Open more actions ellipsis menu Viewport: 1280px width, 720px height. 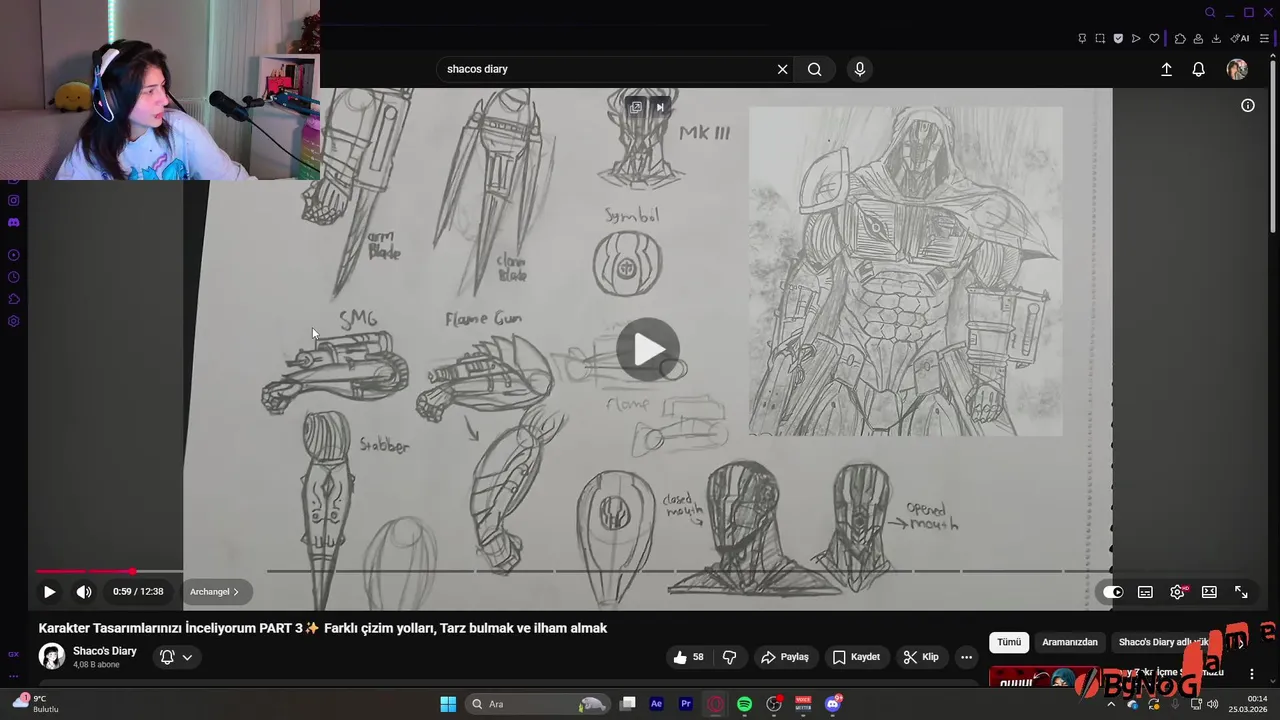click(966, 657)
